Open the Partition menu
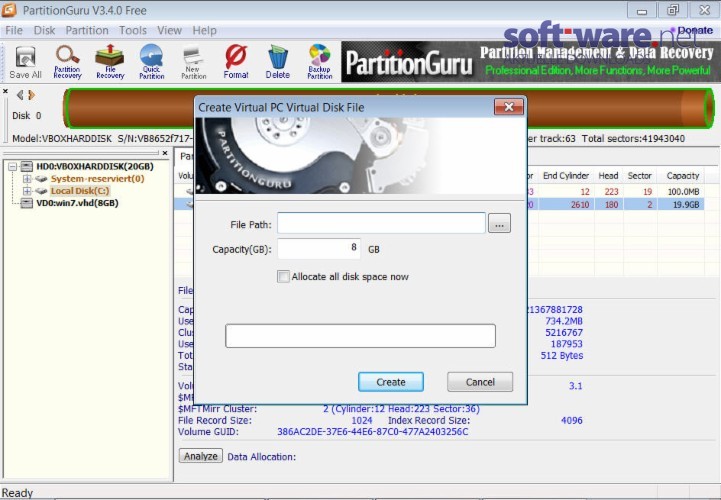Screen dimensions: 721x500 point(87,30)
